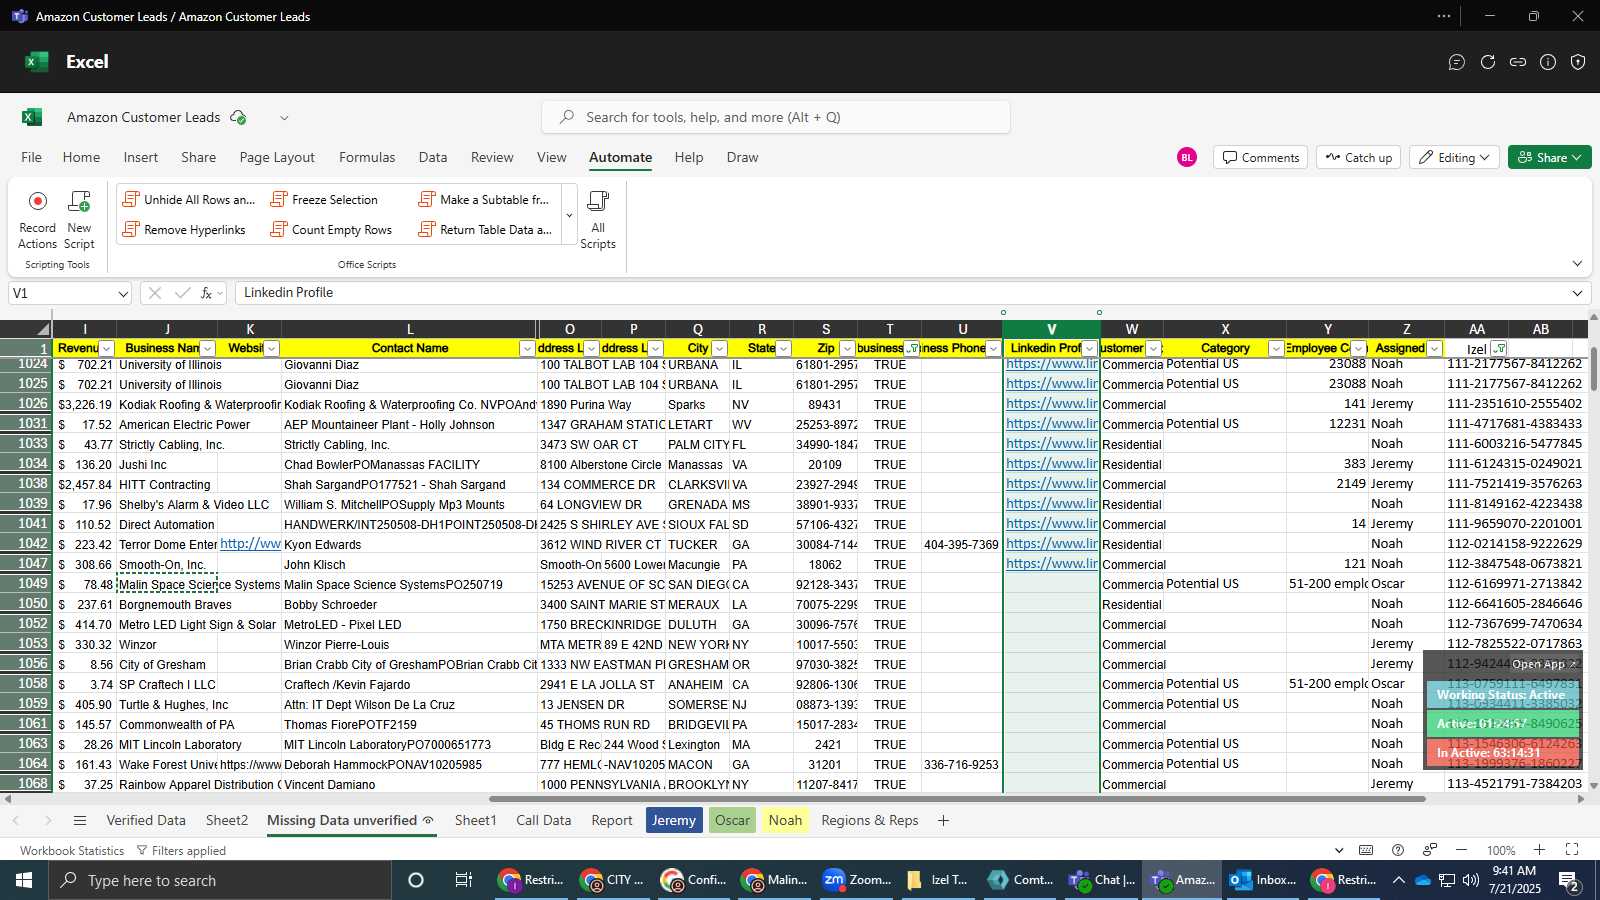Image resolution: width=1600 pixels, height=900 pixels.
Task: Click the Catch up button
Action: (1358, 158)
